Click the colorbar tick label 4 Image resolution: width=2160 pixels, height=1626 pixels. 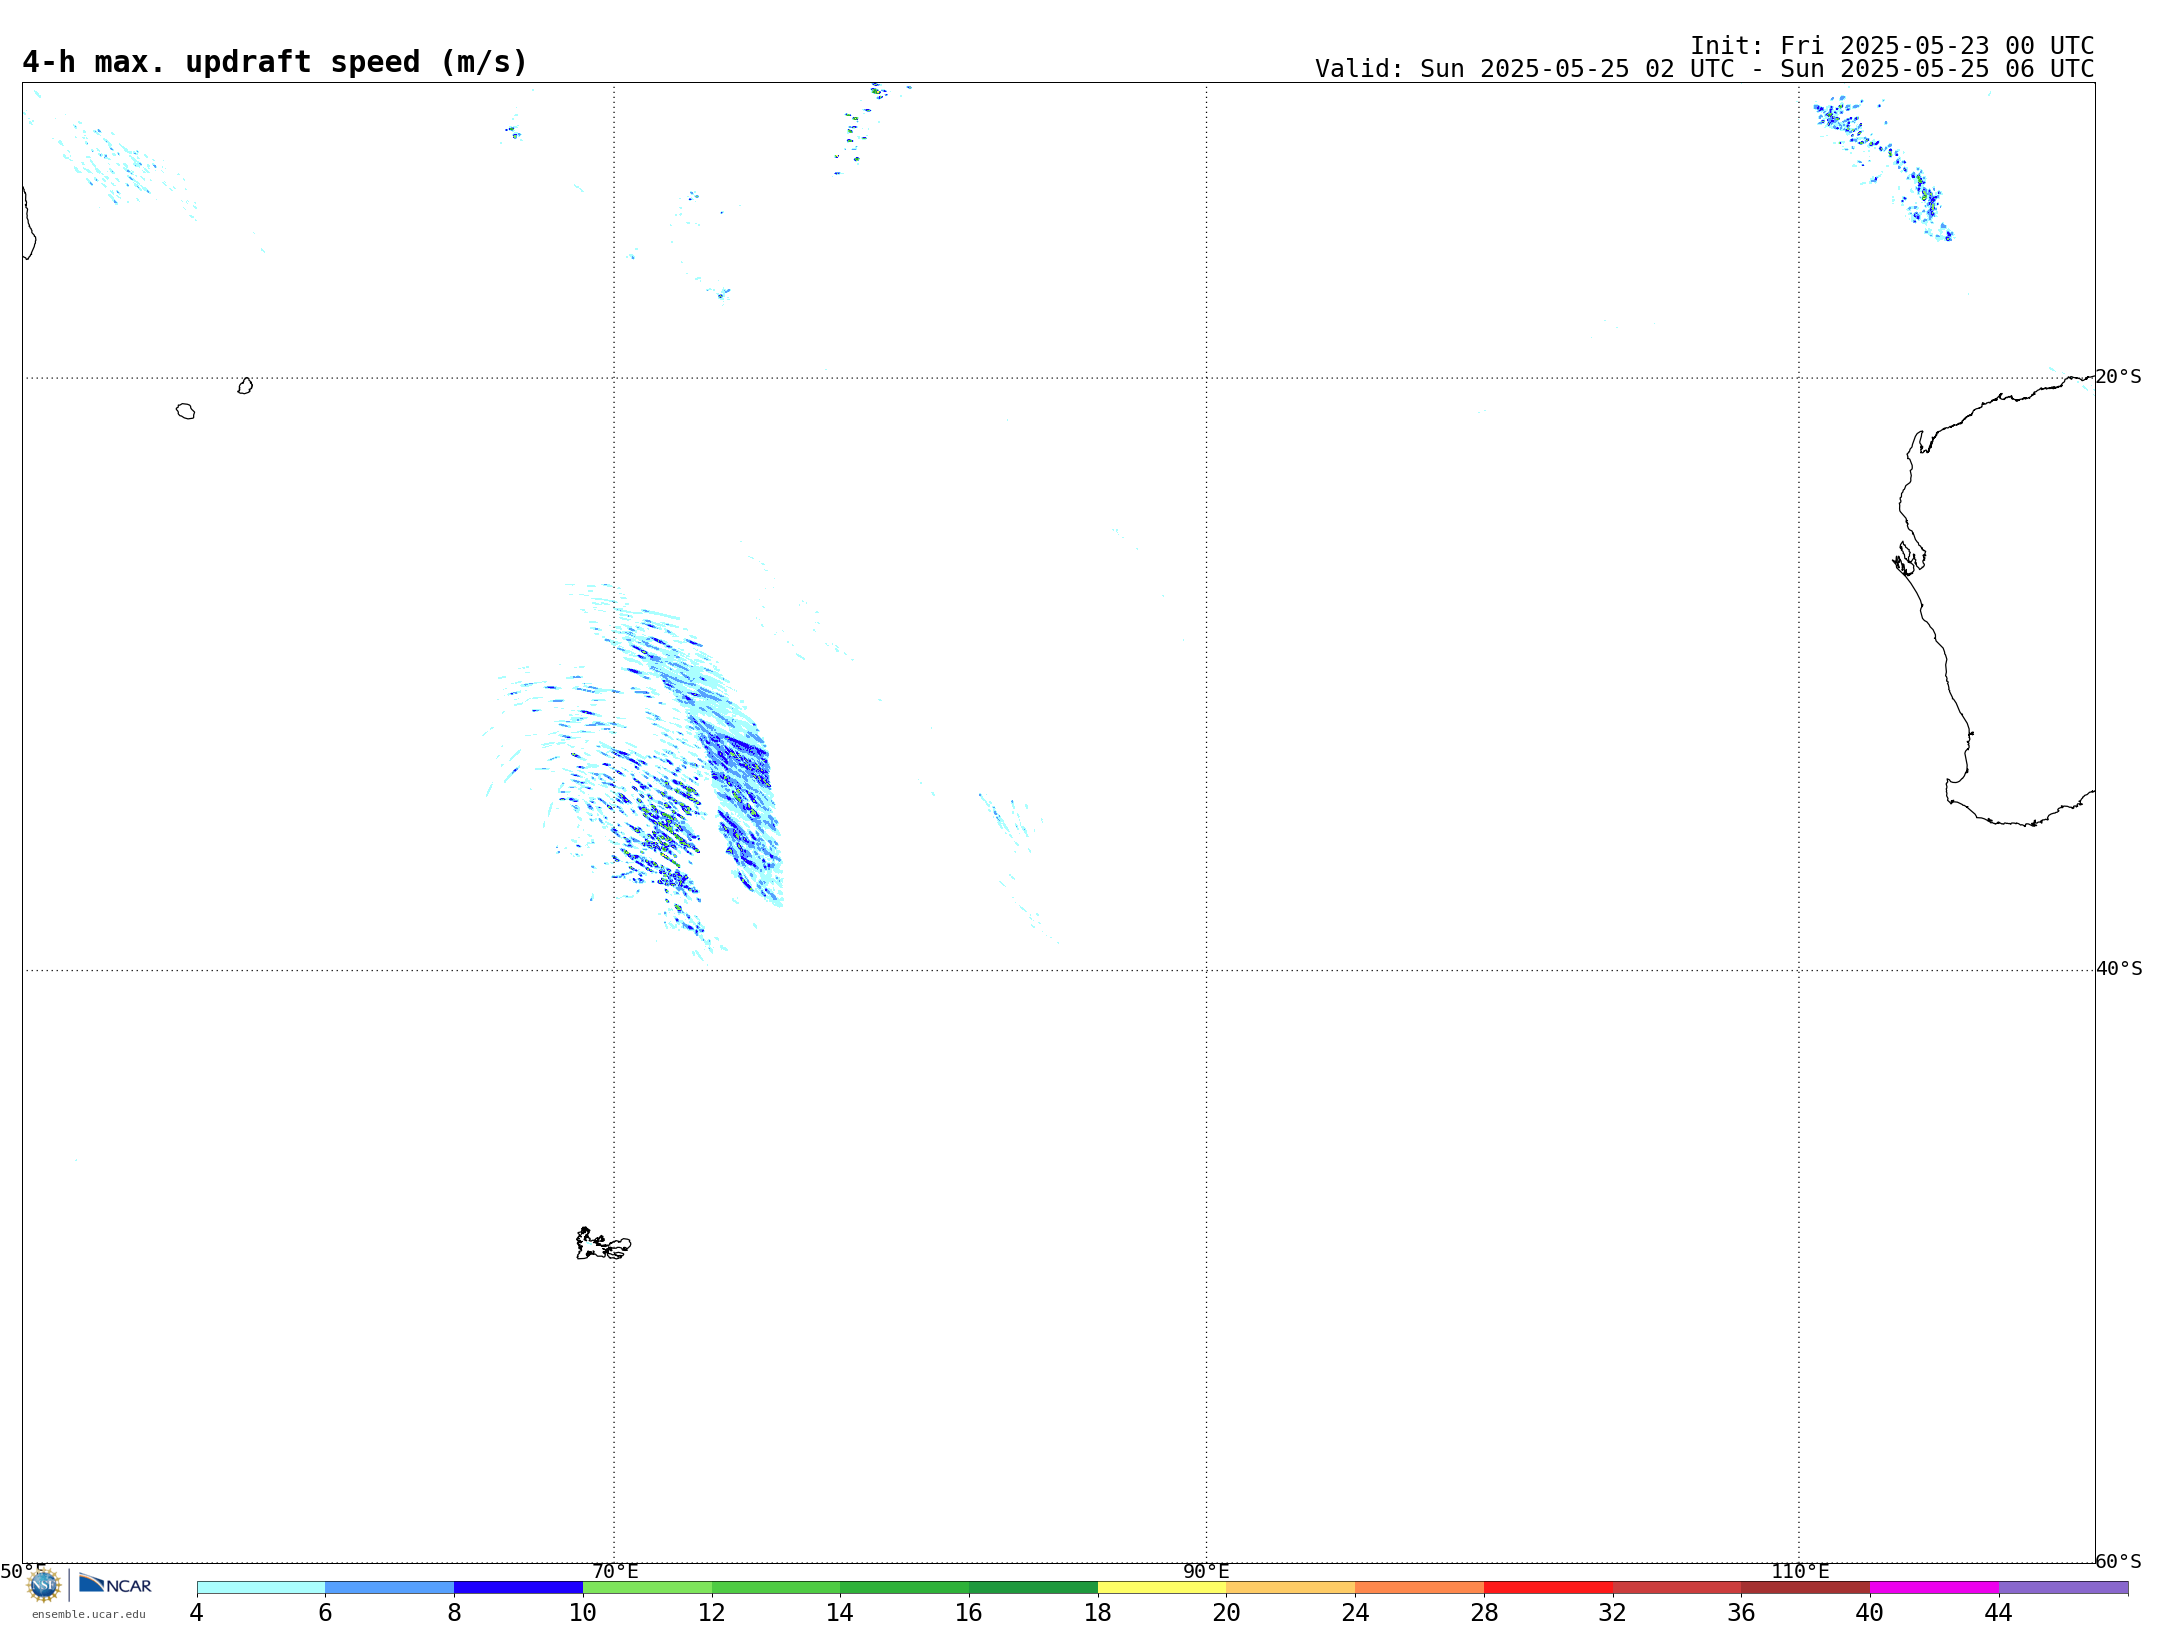[x=197, y=1612]
